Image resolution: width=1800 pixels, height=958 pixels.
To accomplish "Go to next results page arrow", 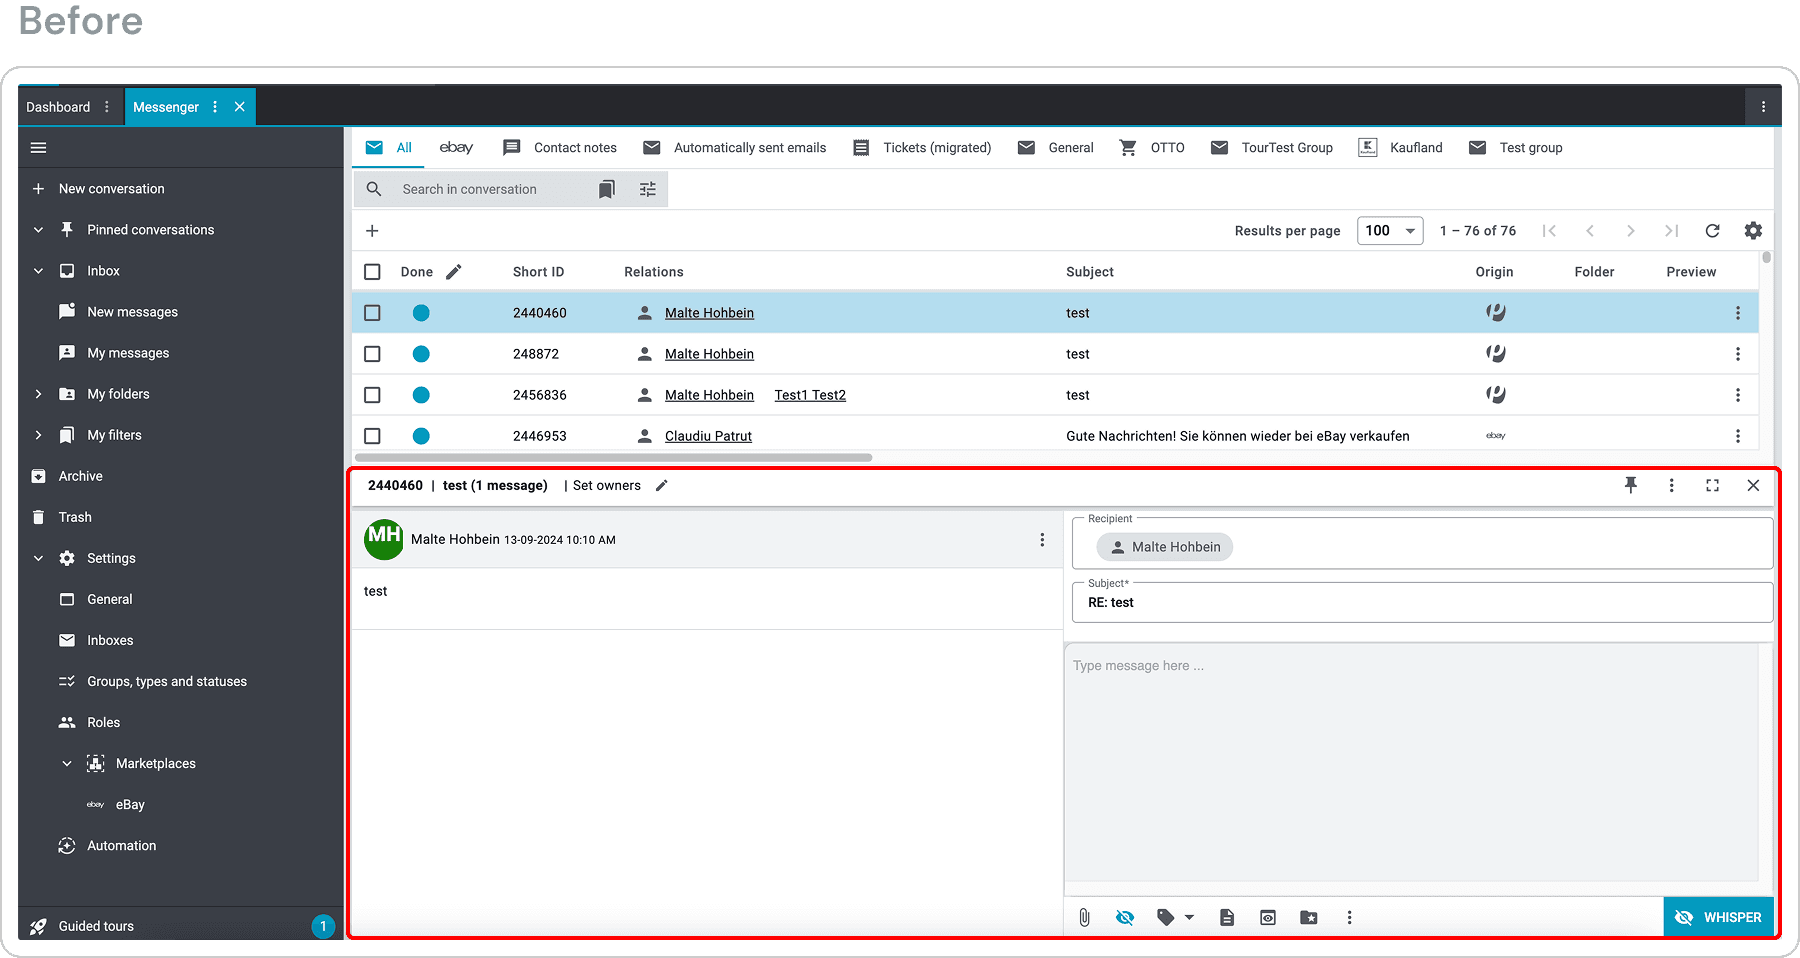I will click(1631, 231).
